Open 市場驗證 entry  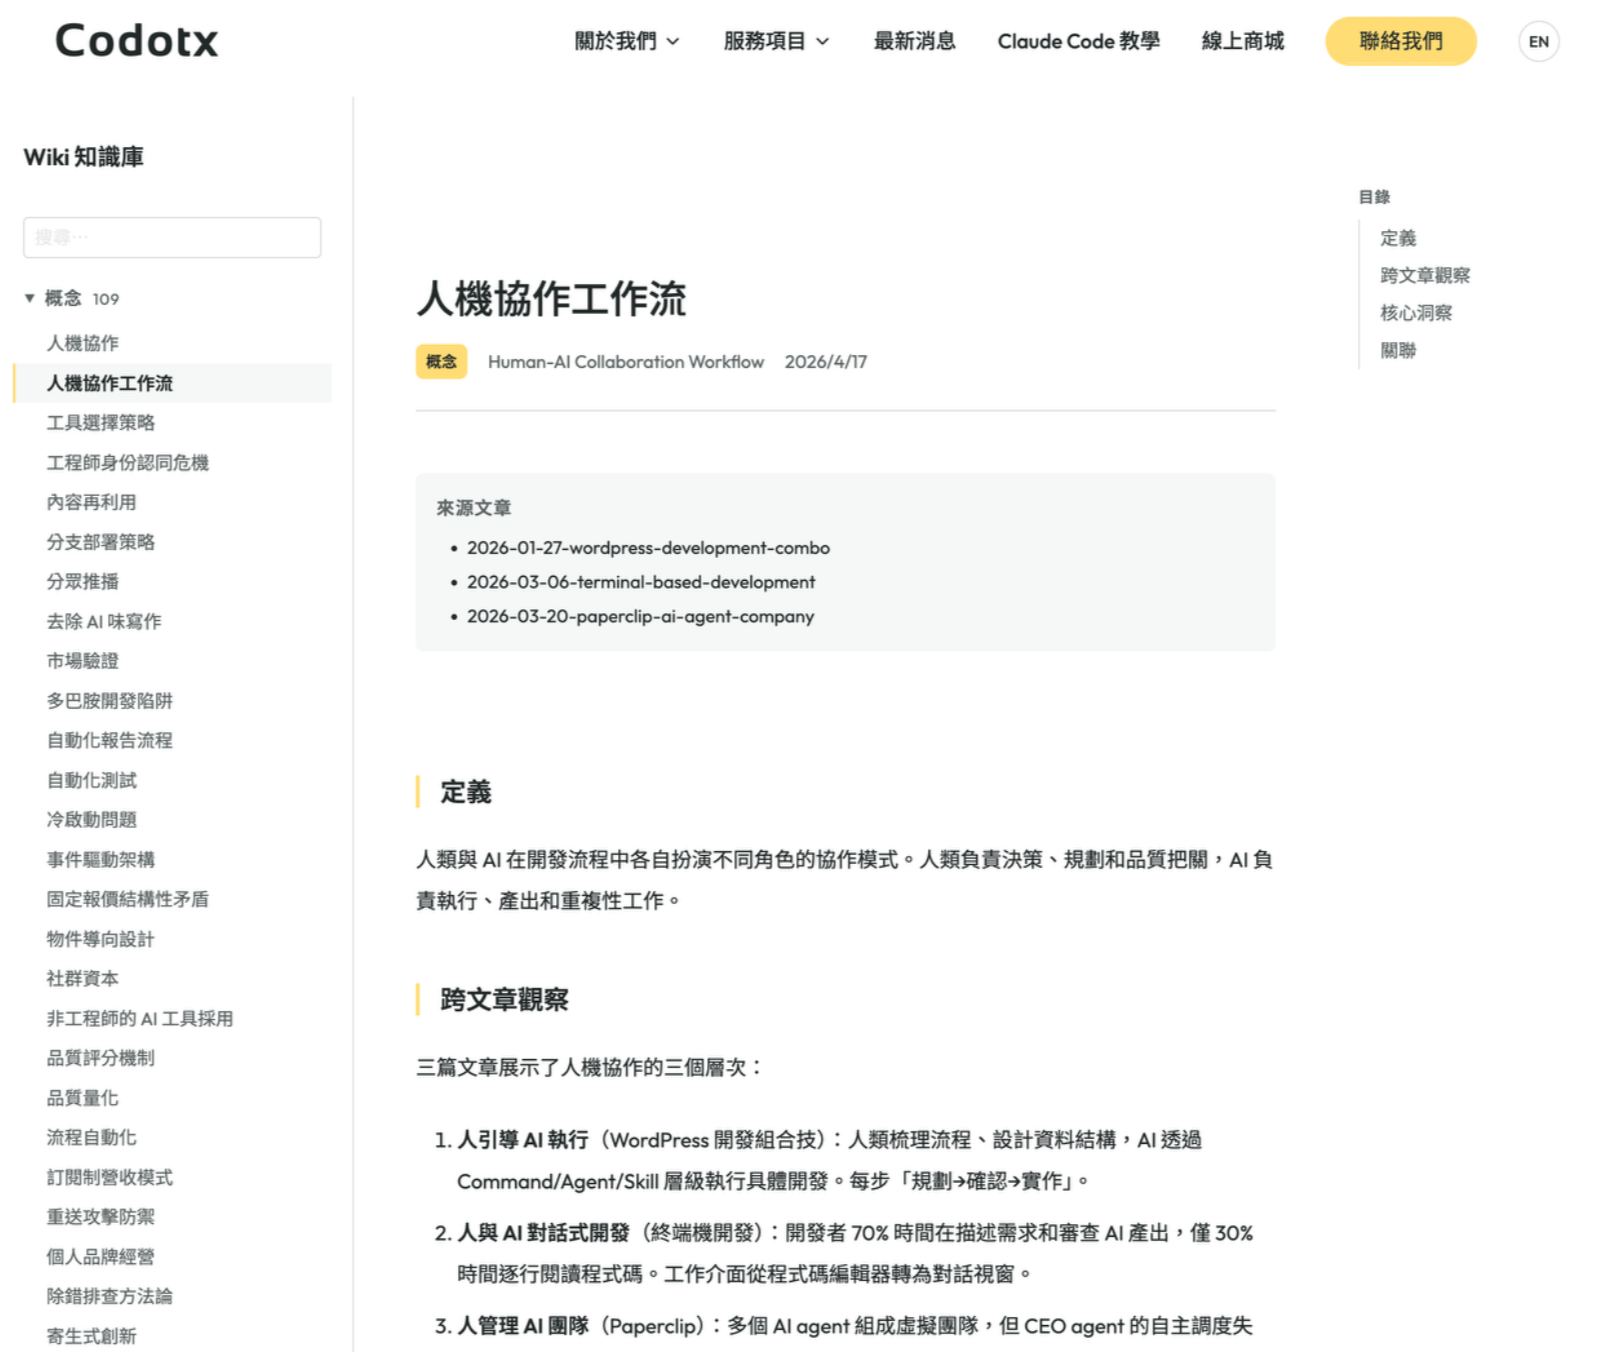click(82, 661)
